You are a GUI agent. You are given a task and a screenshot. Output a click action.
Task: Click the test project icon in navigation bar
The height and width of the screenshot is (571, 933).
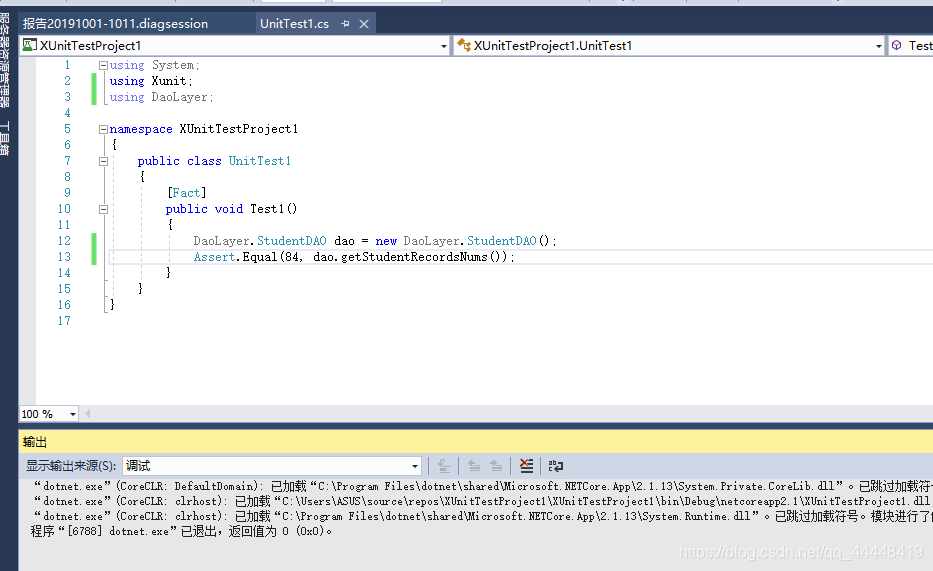[30, 45]
